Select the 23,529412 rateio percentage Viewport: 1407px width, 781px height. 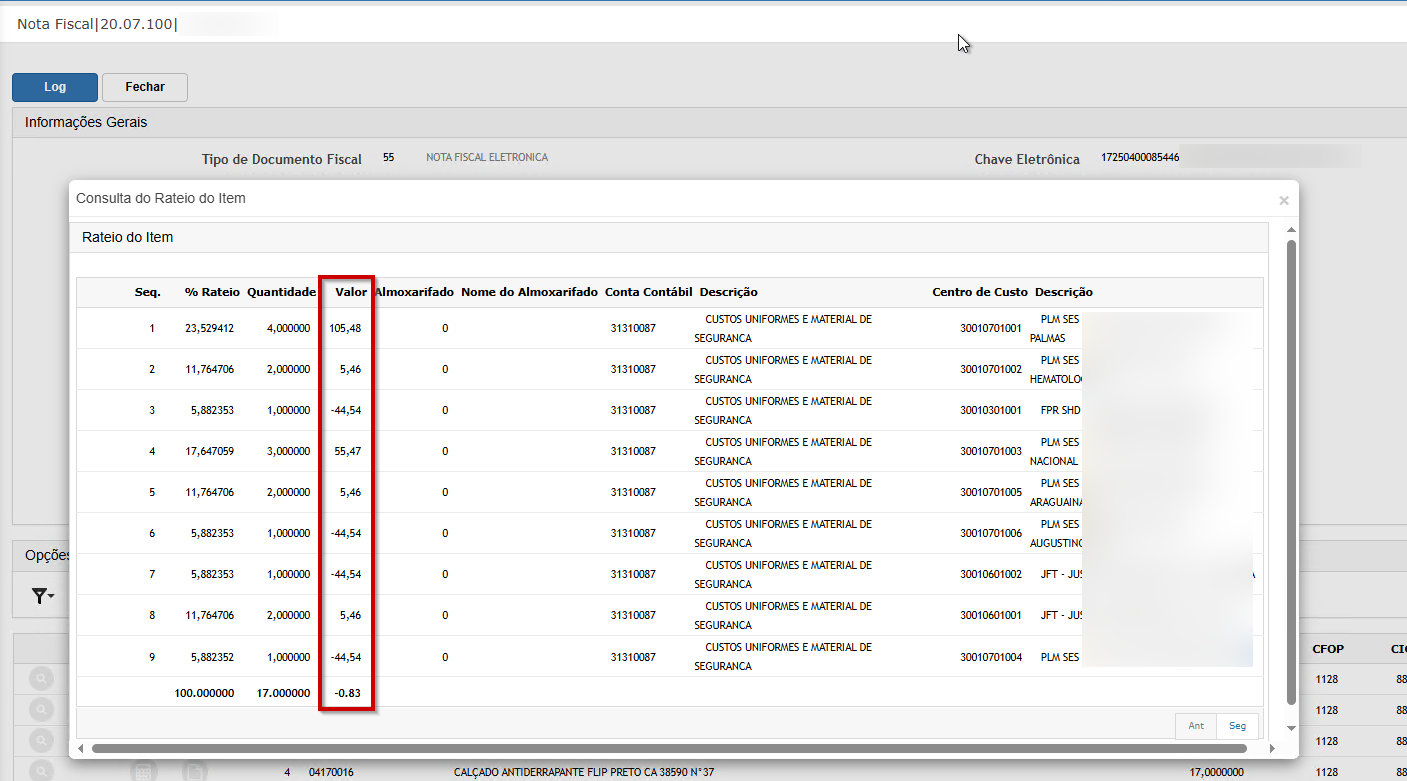[210, 328]
